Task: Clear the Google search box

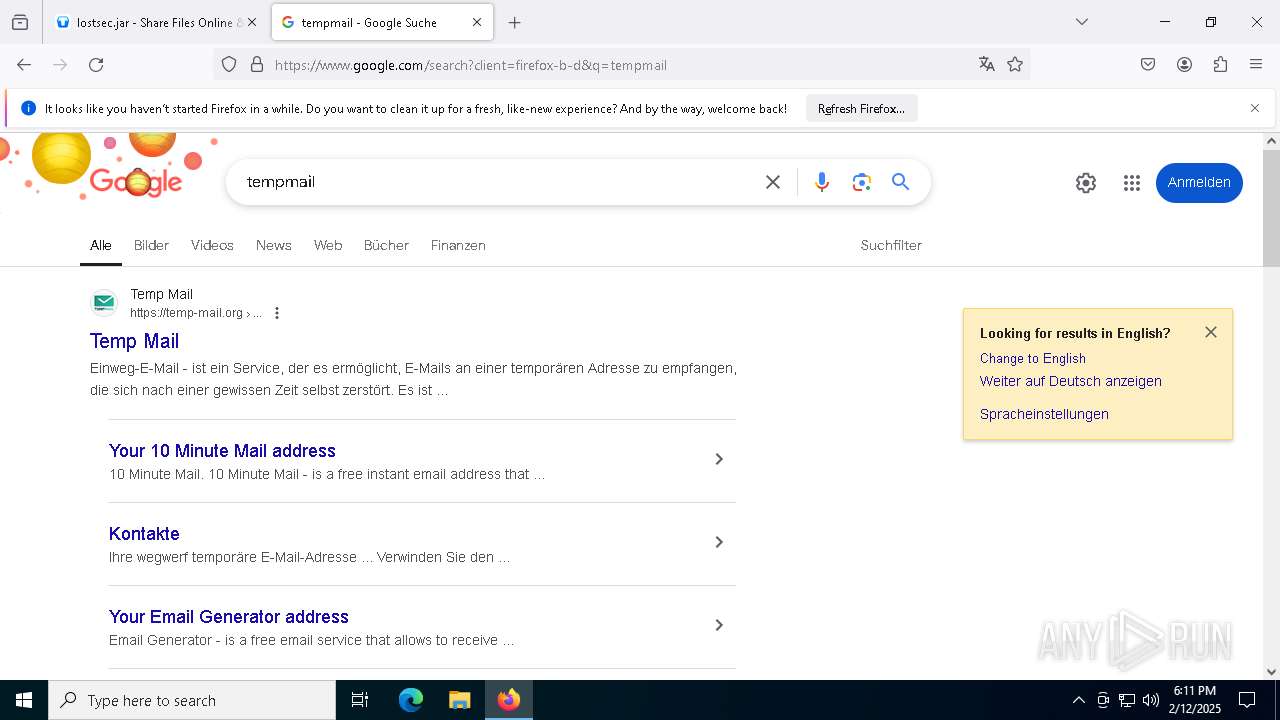Action: click(x=773, y=182)
